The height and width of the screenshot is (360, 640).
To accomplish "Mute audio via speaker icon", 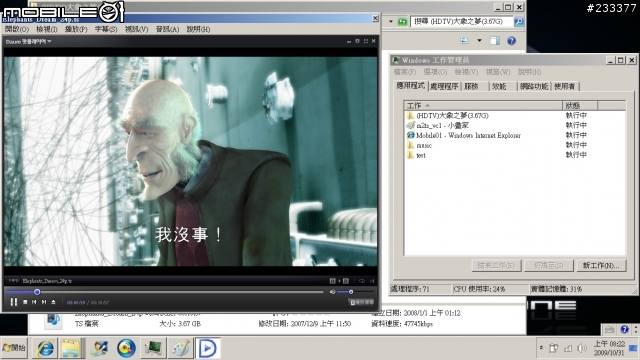I will pyautogui.click(x=333, y=292).
